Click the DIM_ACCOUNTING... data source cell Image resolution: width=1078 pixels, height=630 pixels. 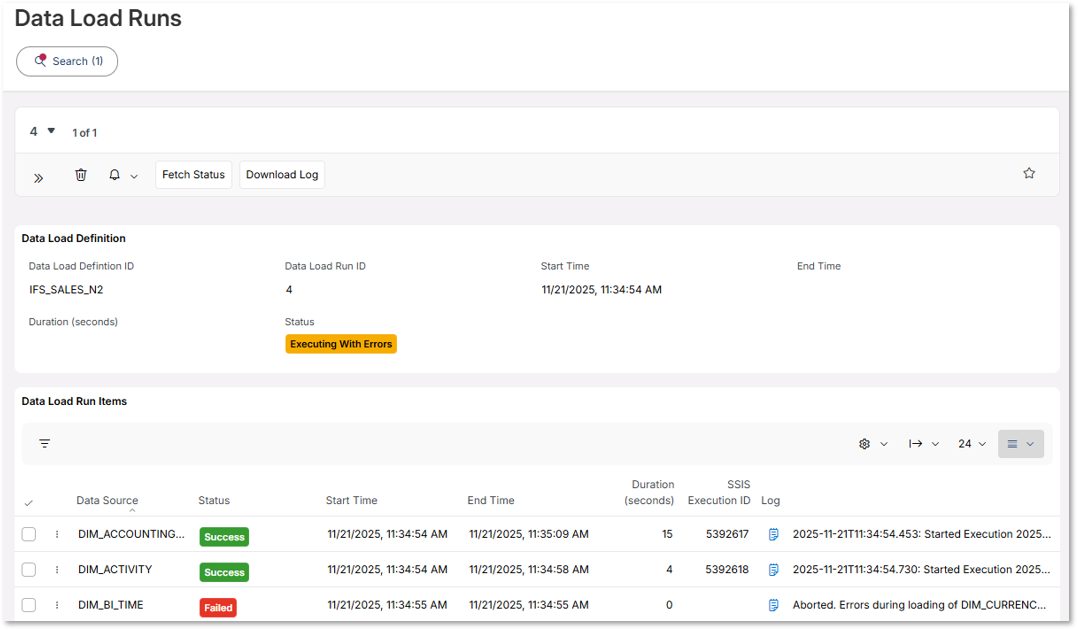point(131,534)
